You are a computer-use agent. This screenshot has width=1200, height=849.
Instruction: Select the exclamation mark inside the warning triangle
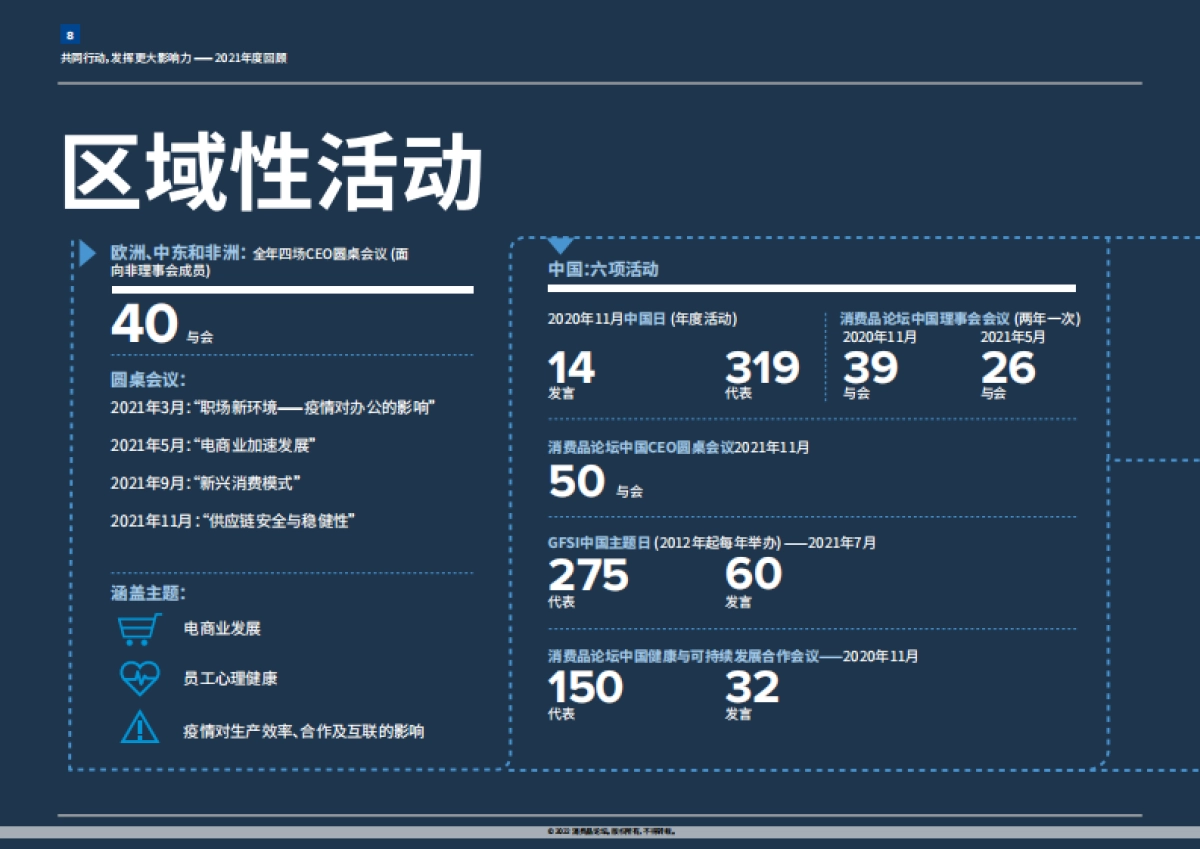140,728
